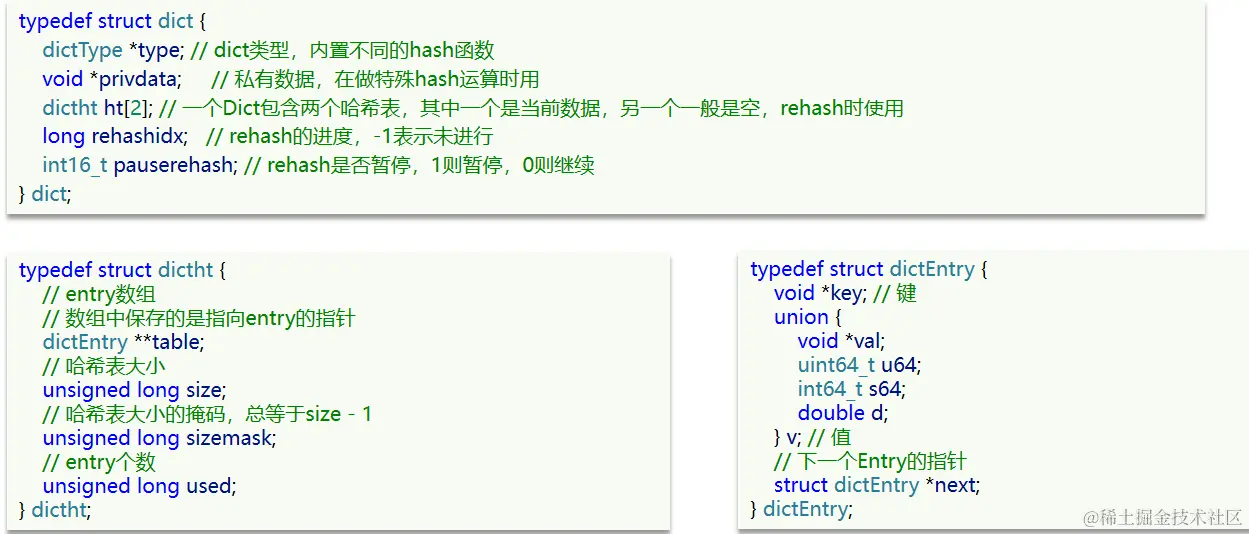Click the '// 下一个Entry的指针' comment
Viewport: 1249px width, 534px height.
(x=871, y=461)
